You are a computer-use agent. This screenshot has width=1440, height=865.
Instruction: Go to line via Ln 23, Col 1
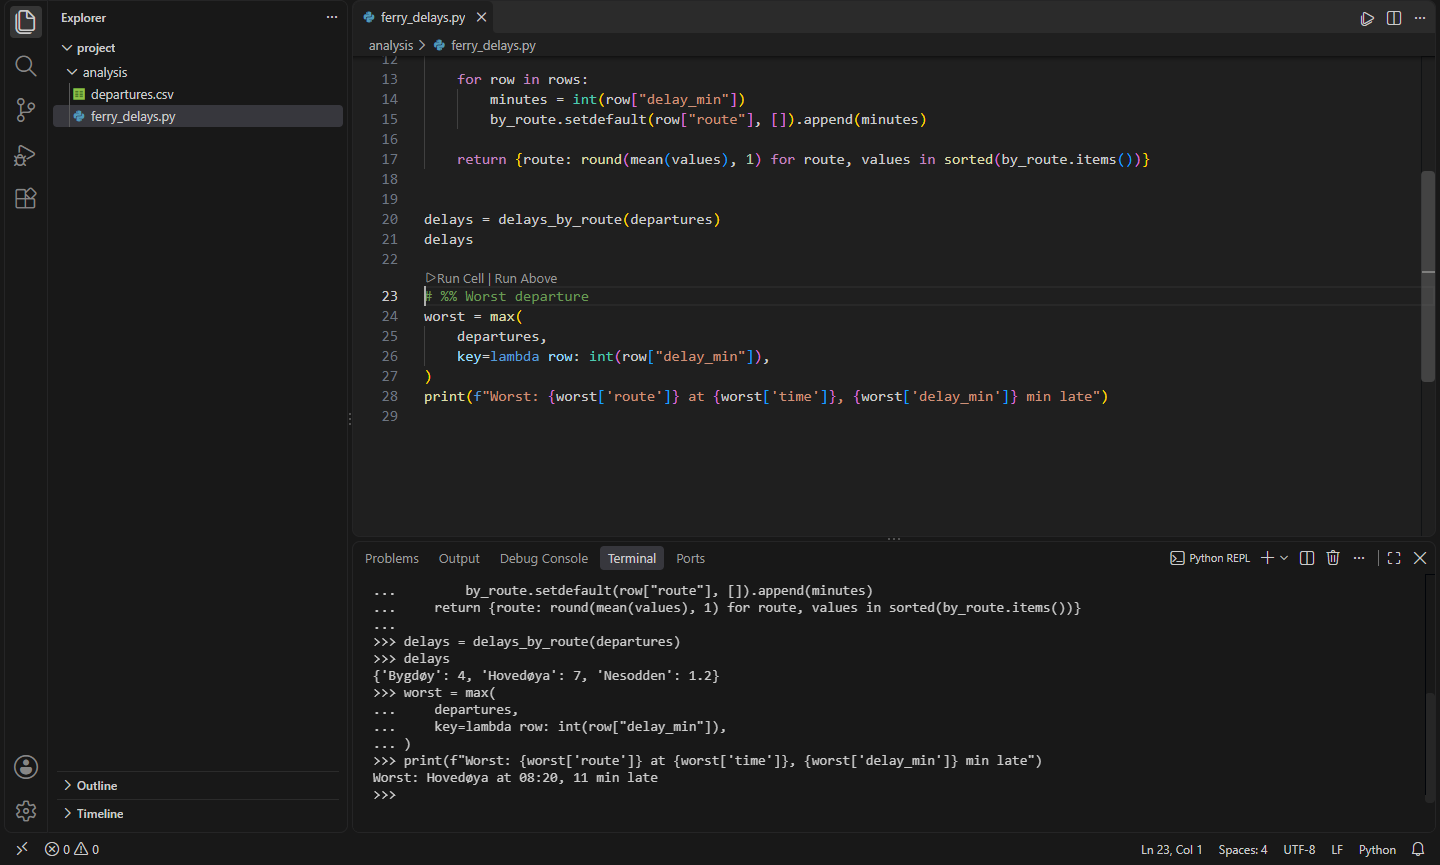(x=1172, y=850)
